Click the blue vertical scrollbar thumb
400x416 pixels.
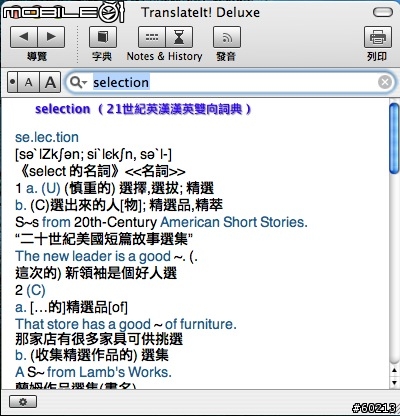[x=394, y=138]
